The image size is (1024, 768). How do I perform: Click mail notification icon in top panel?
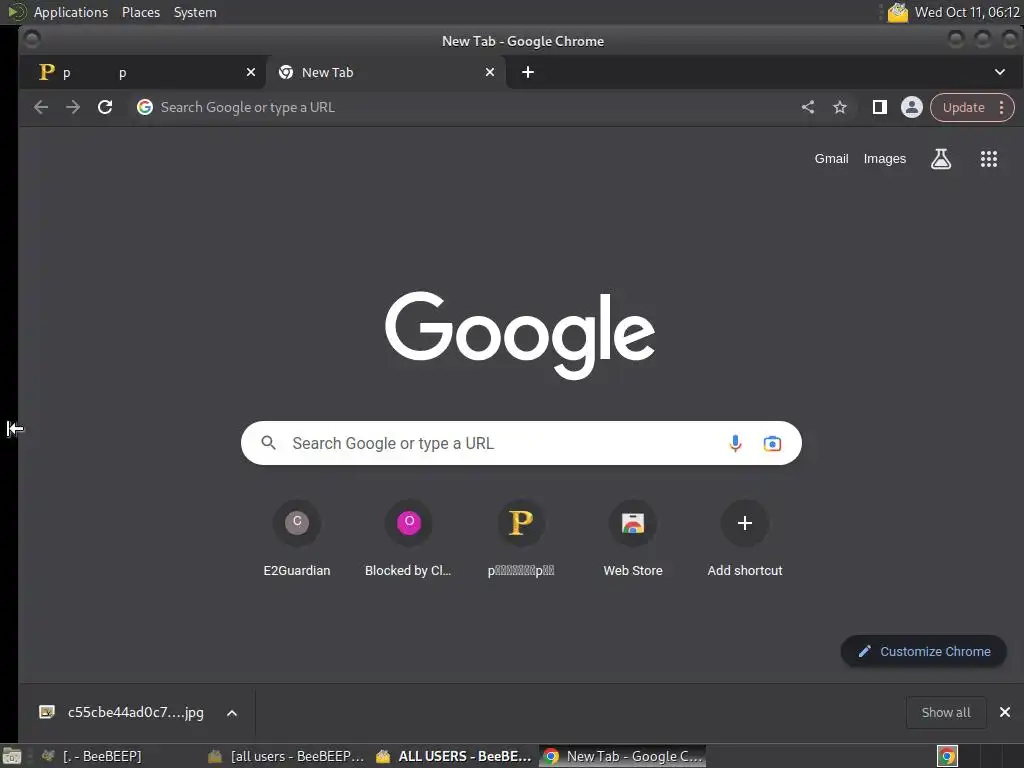(898, 12)
